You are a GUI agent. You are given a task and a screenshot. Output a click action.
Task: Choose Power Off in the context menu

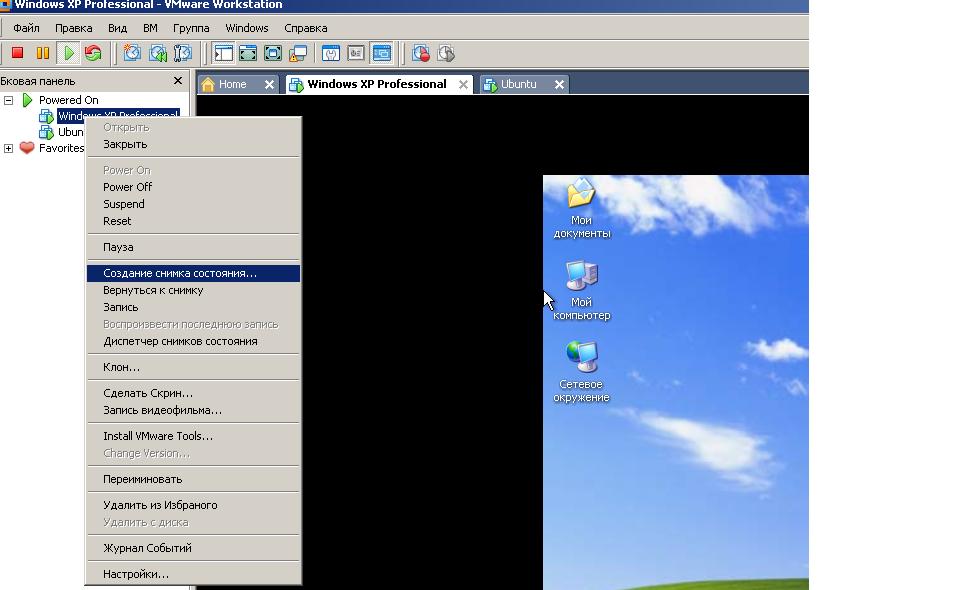(x=193, y=187)
